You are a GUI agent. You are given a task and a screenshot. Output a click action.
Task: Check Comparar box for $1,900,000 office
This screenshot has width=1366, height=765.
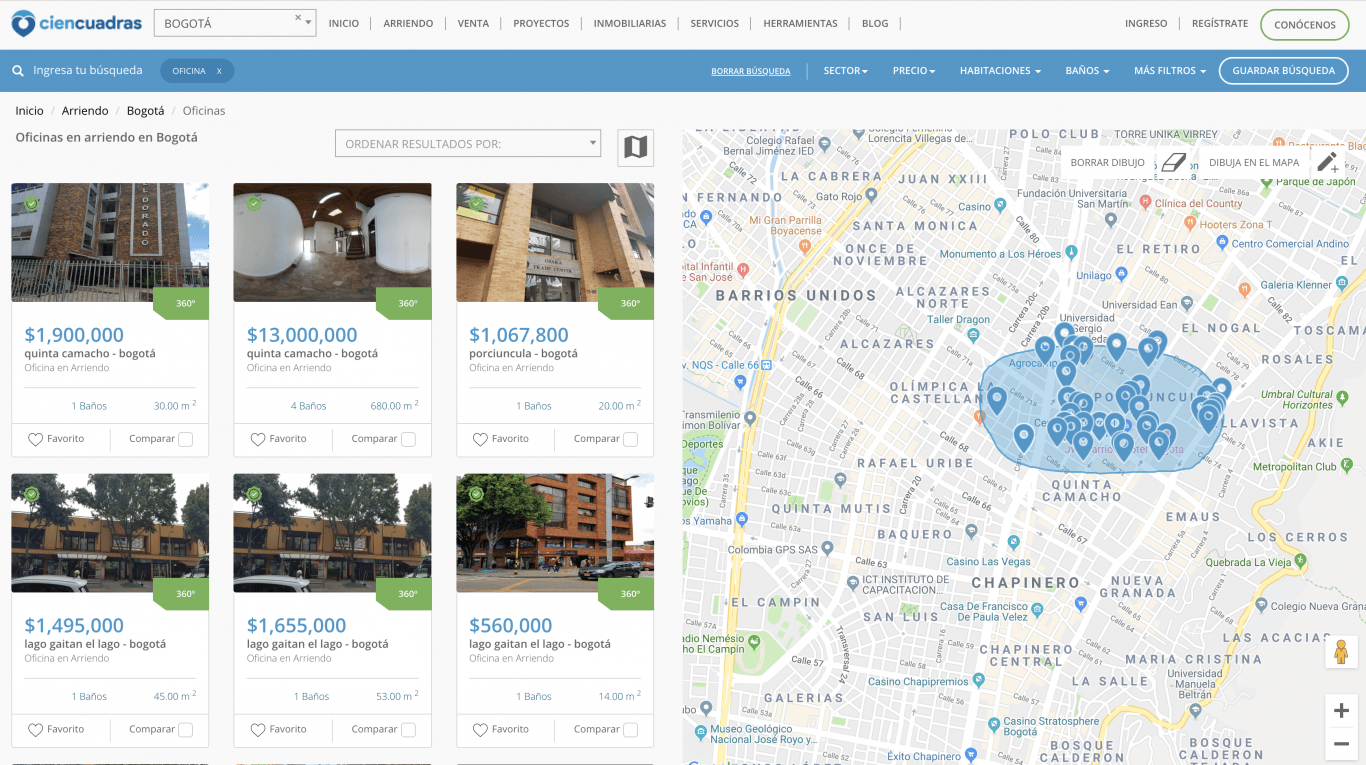click(x=185, y=439)
